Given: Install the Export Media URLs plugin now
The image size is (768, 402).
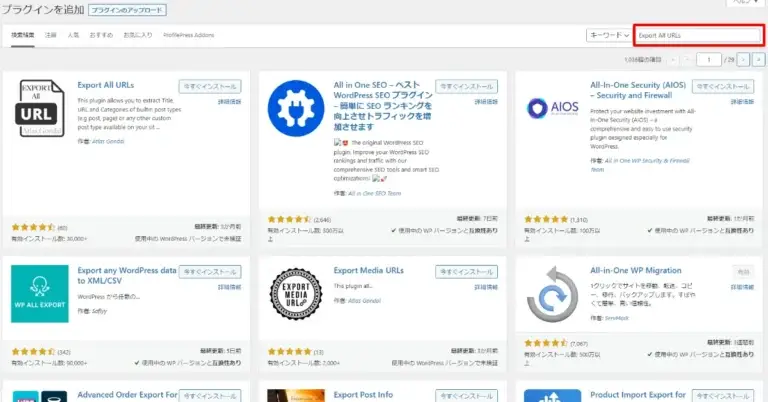Looking at the screenshot, I should click(466, 271).
